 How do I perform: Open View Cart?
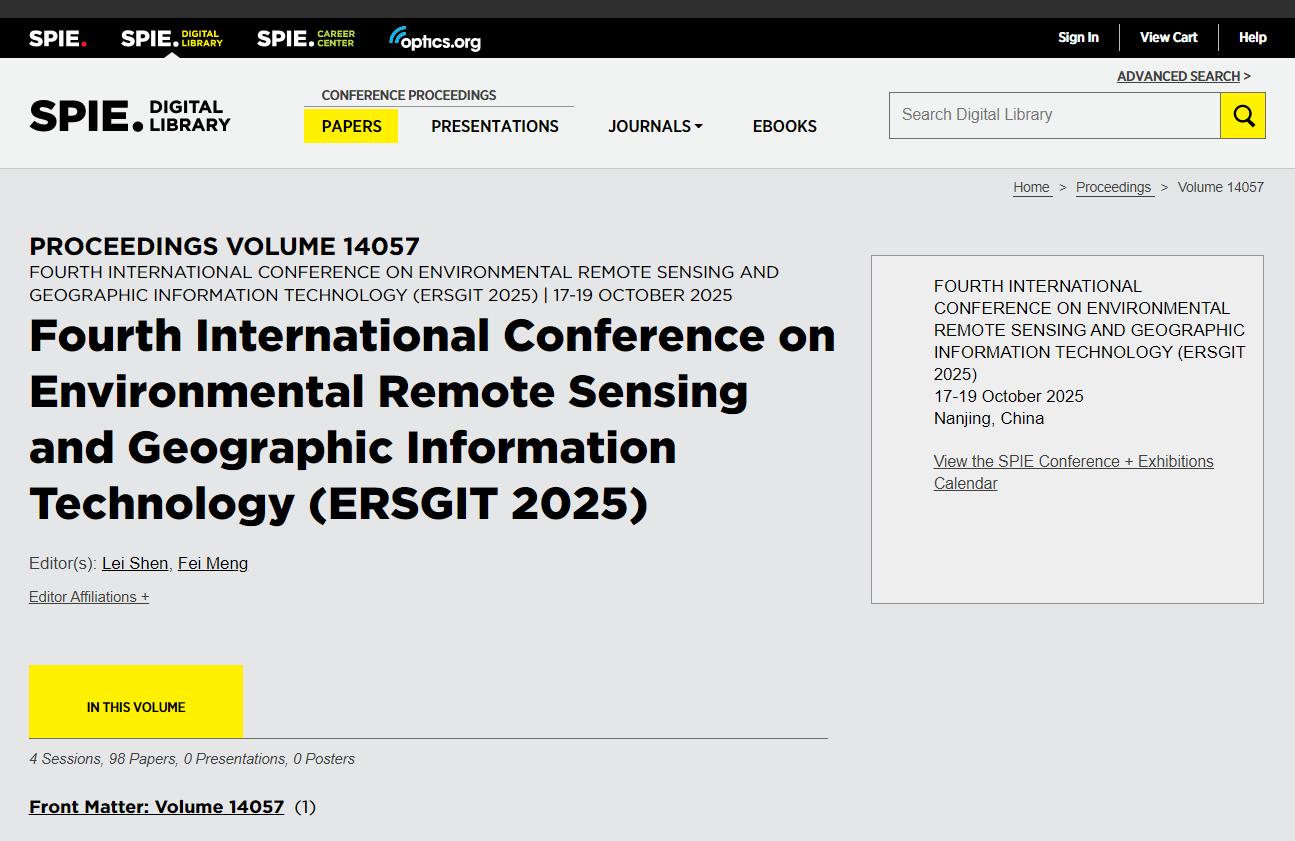click(x=1168, y=38)
